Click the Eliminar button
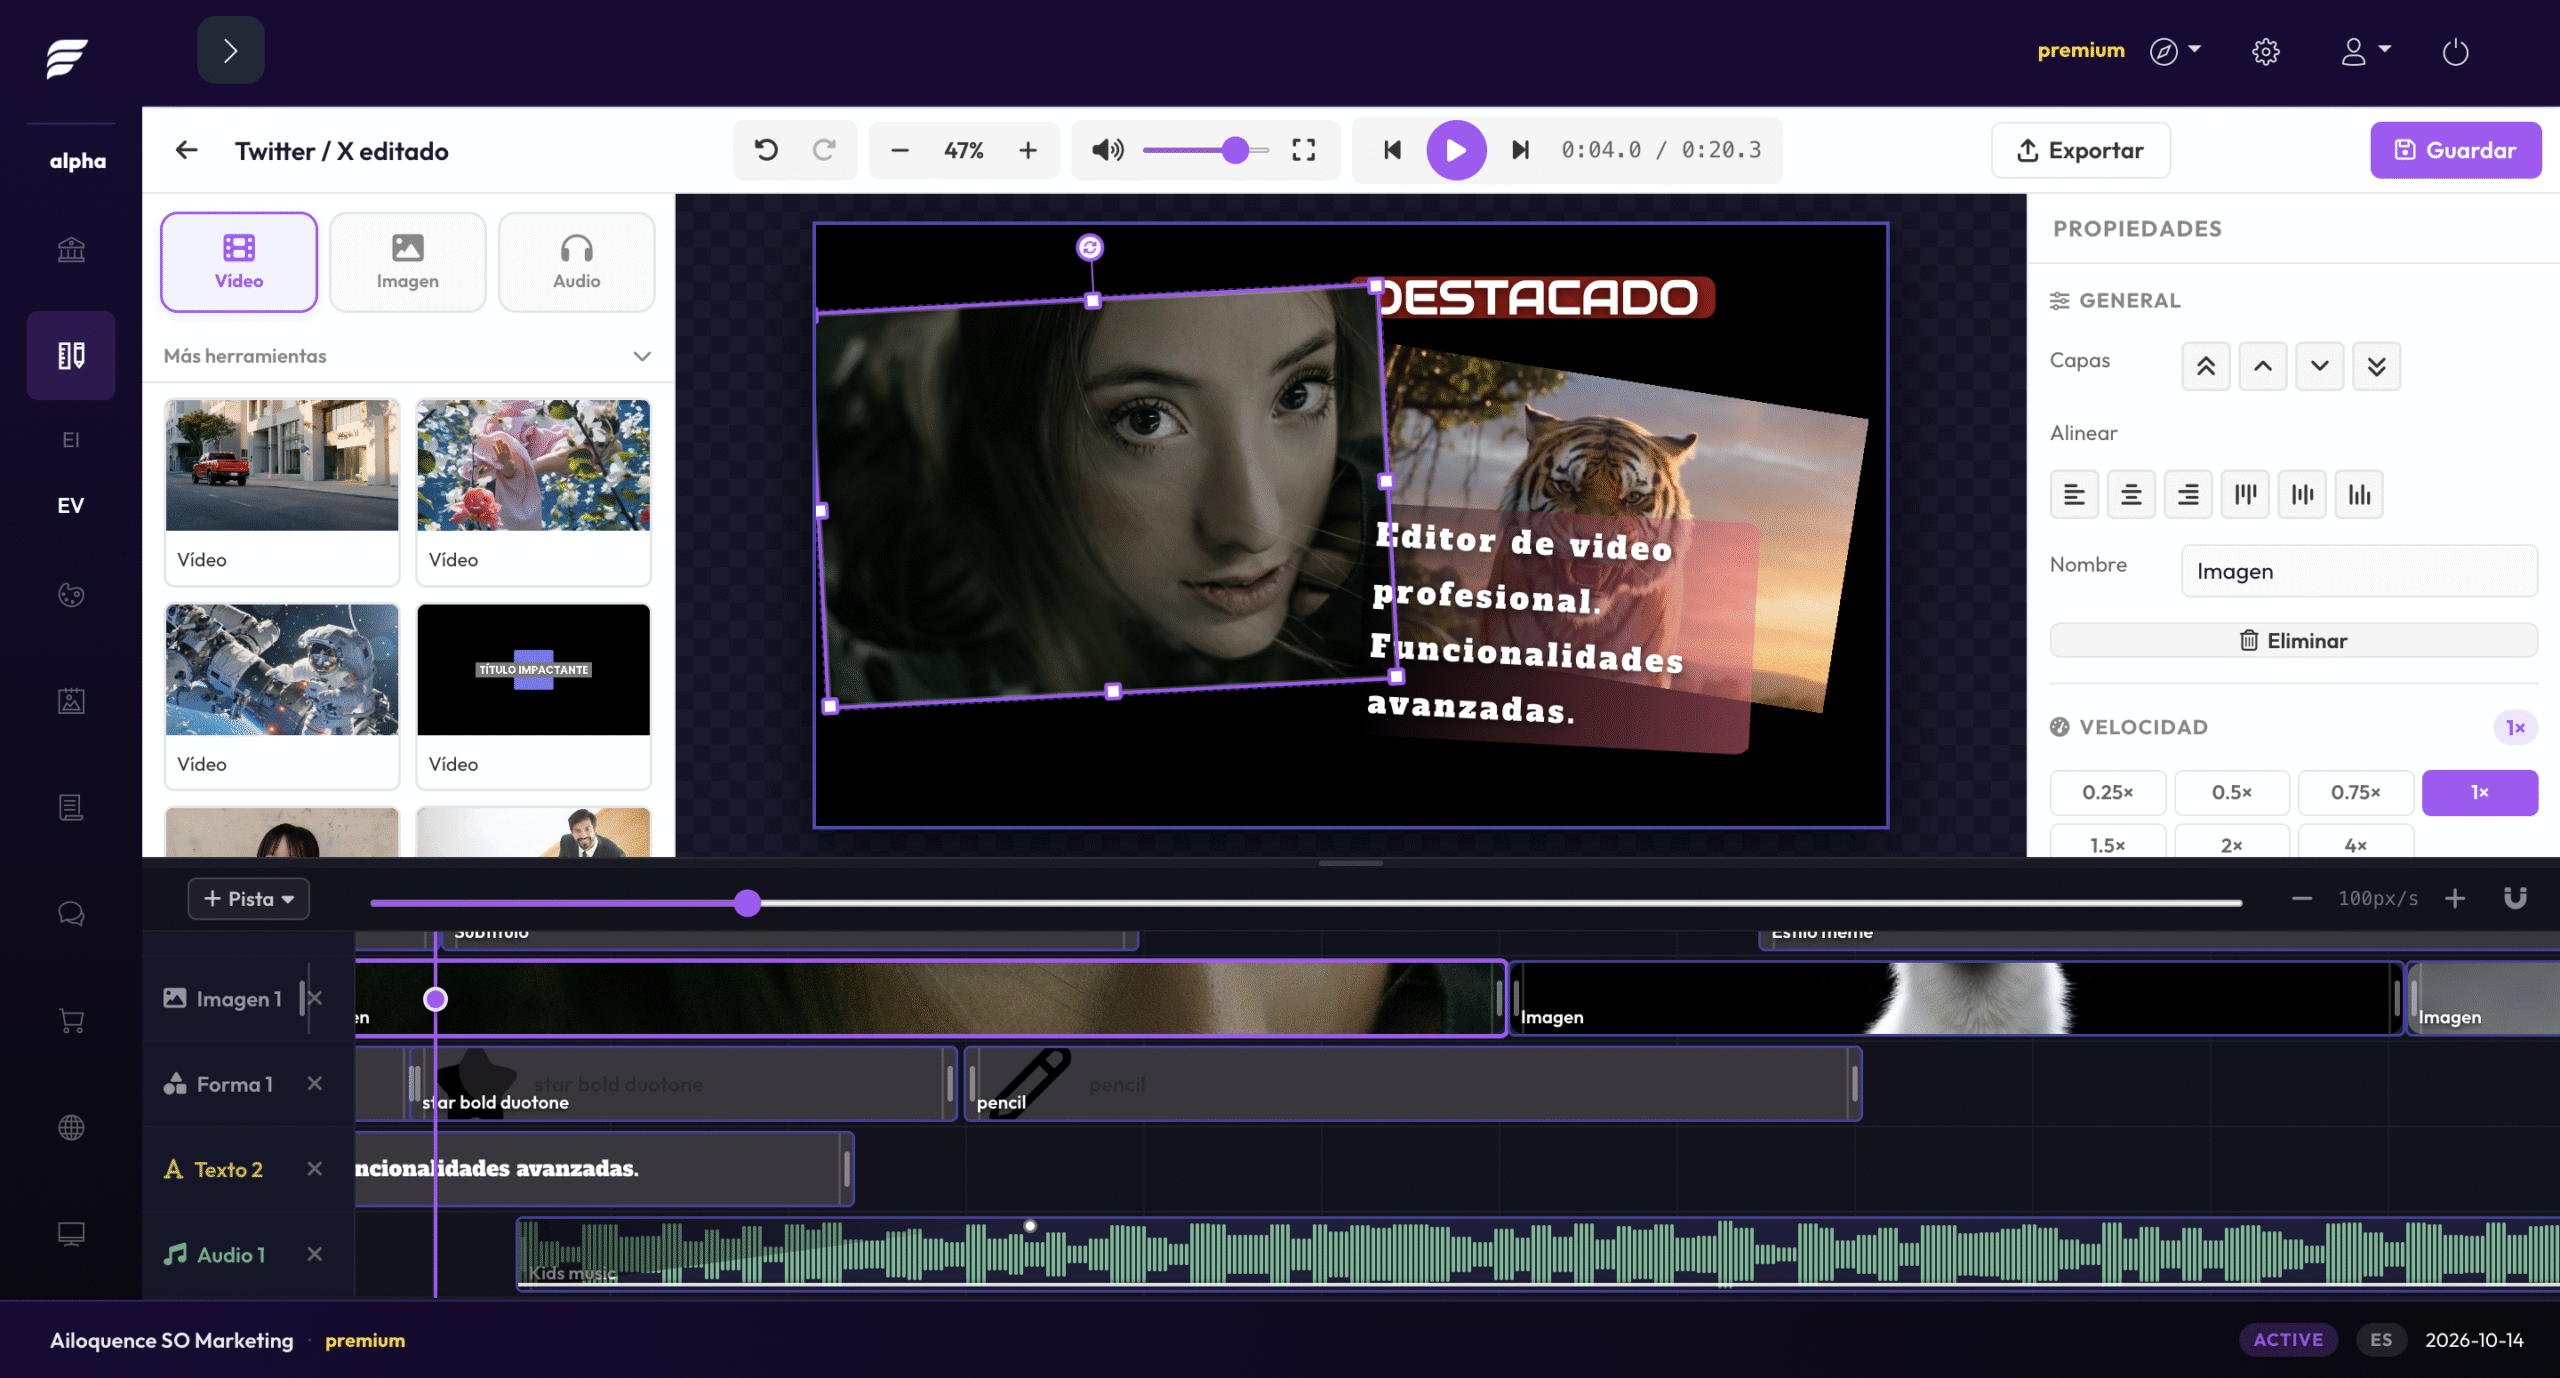2560x1378 pixels. pos(2294,640)
